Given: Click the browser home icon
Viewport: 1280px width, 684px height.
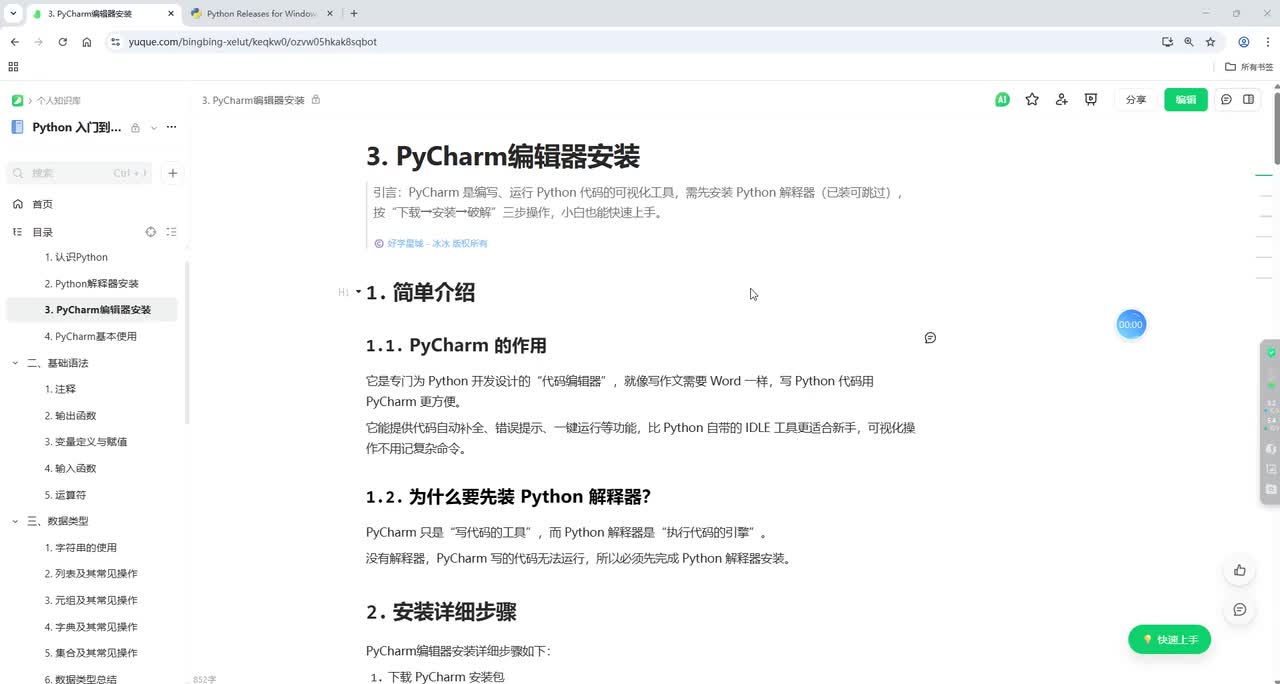Looking at the screenshot, I should 87,42.
